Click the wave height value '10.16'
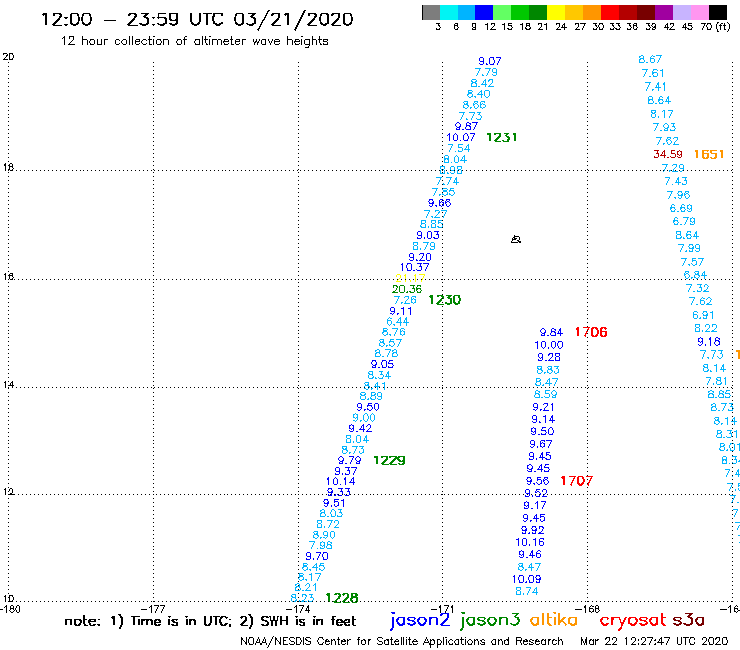The height and width of the screenshot is (650, 740). pyautogui.click(x=530, y=542)
